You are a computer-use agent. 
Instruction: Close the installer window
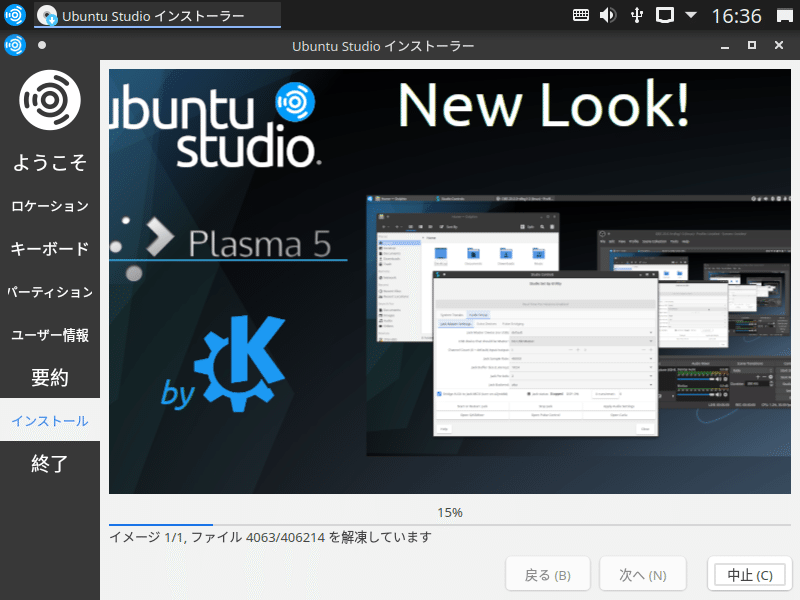tap(779, 45)
